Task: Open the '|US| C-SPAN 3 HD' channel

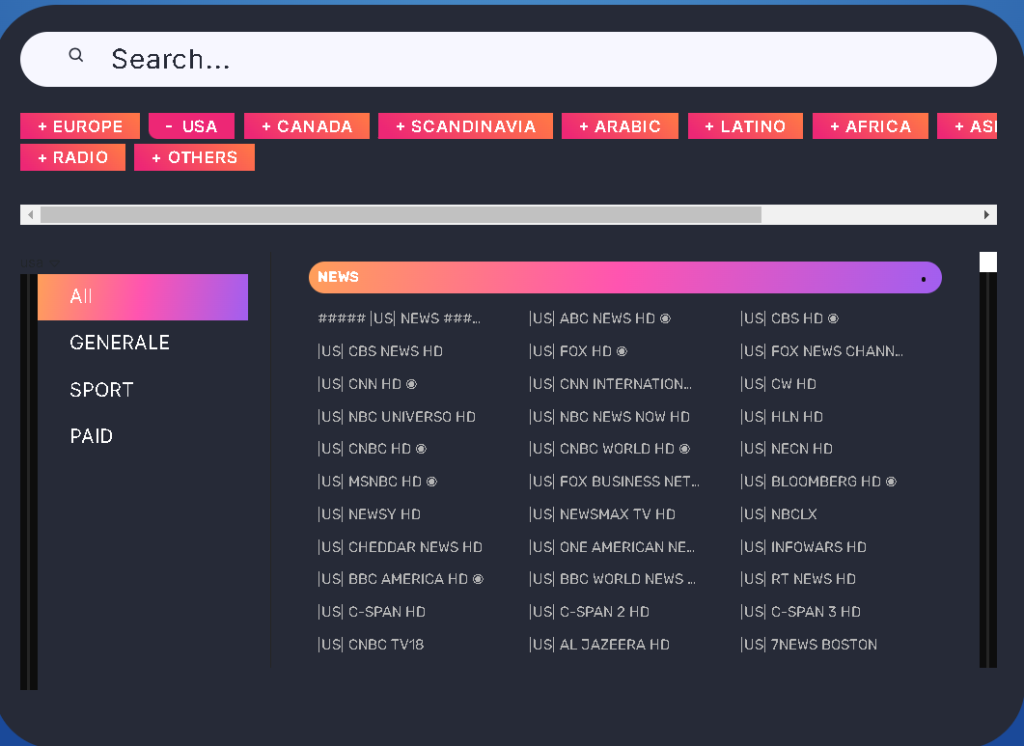Action: (801, 612)
